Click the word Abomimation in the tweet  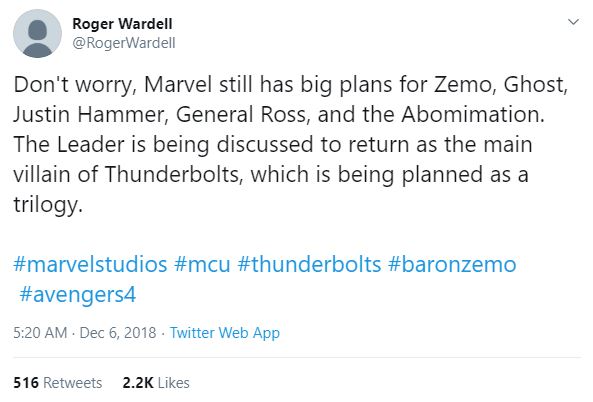point(473,114)
